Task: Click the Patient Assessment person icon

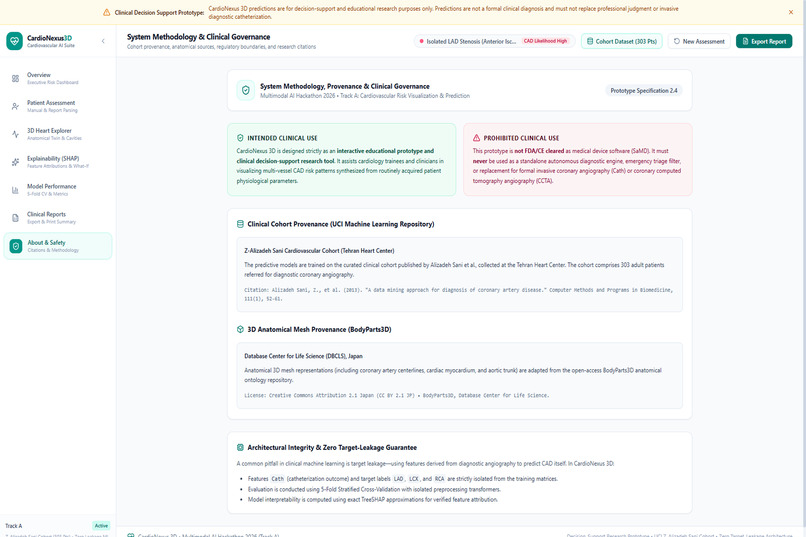Action: [15, 106]
